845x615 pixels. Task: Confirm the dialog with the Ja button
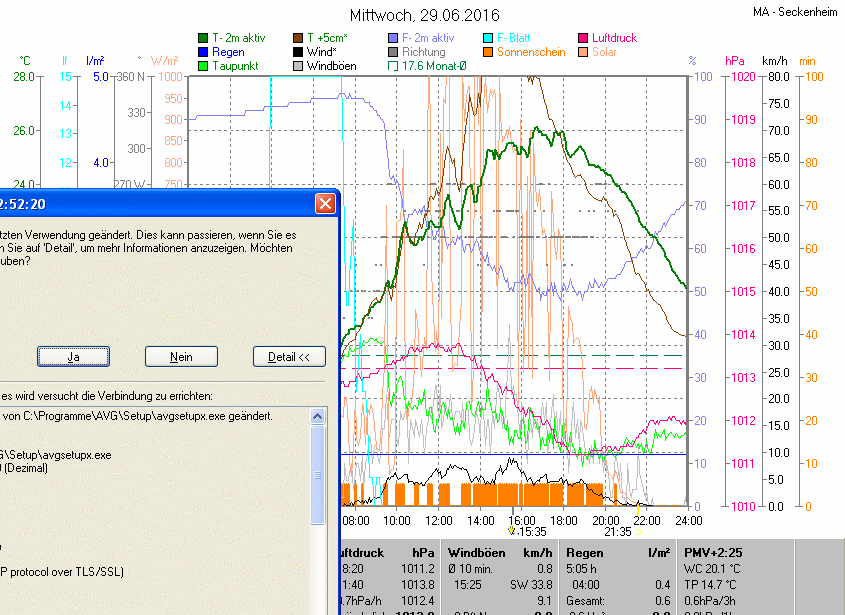coord(73,357)
